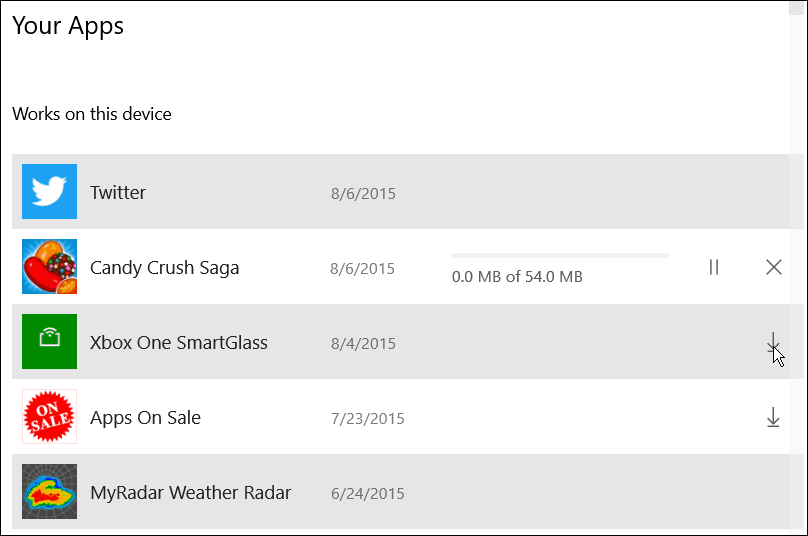Open the Candy Crush Saga title
The height and width of the screenshot is (536, 808).
pyautogui.click(x=164, y=268)
